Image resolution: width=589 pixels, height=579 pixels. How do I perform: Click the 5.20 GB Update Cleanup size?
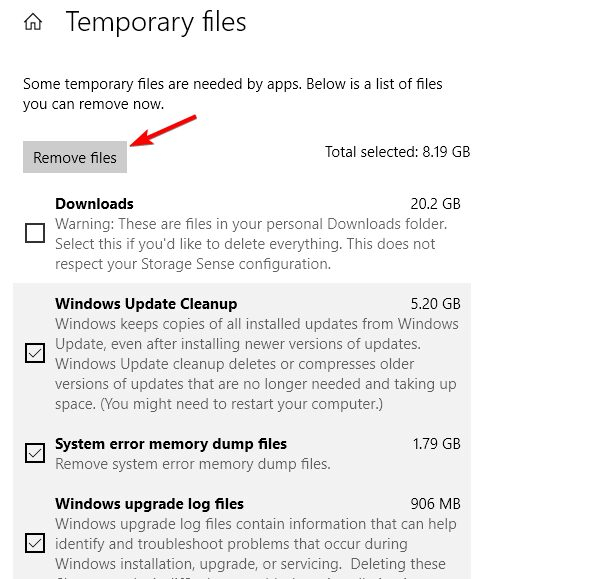tap(435, 304)
